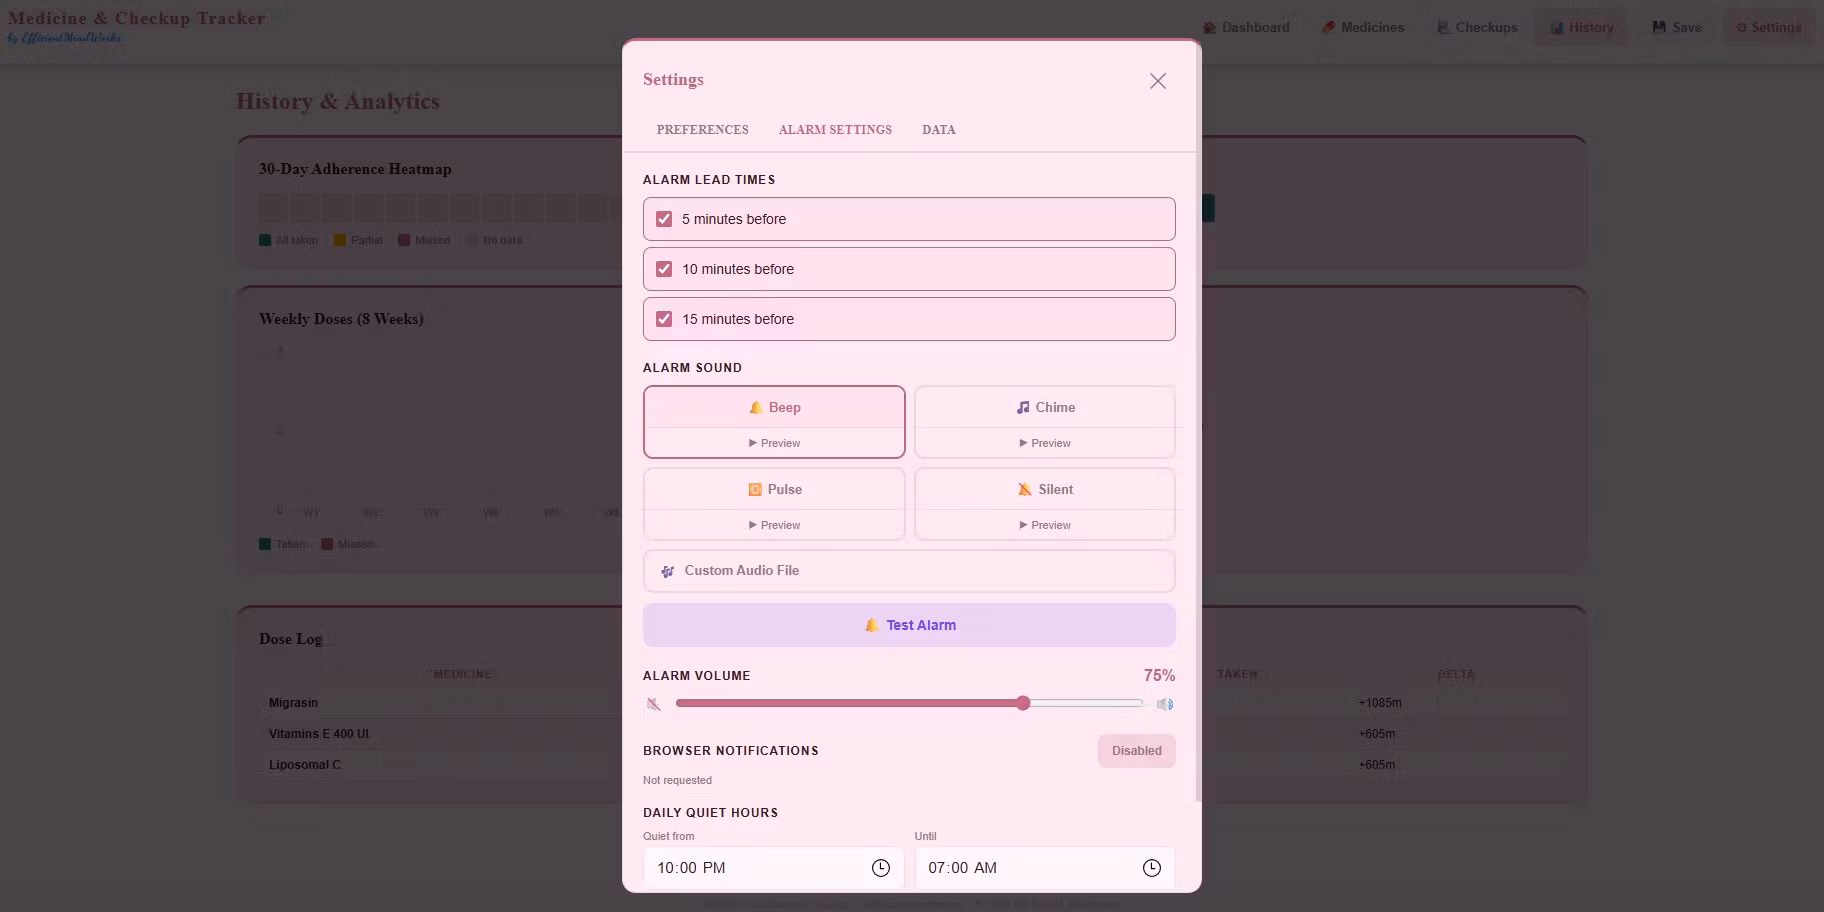Open the Medicines page
Image resolution: width=1824 pixels, height=912 pixels.
point(1362,27)
